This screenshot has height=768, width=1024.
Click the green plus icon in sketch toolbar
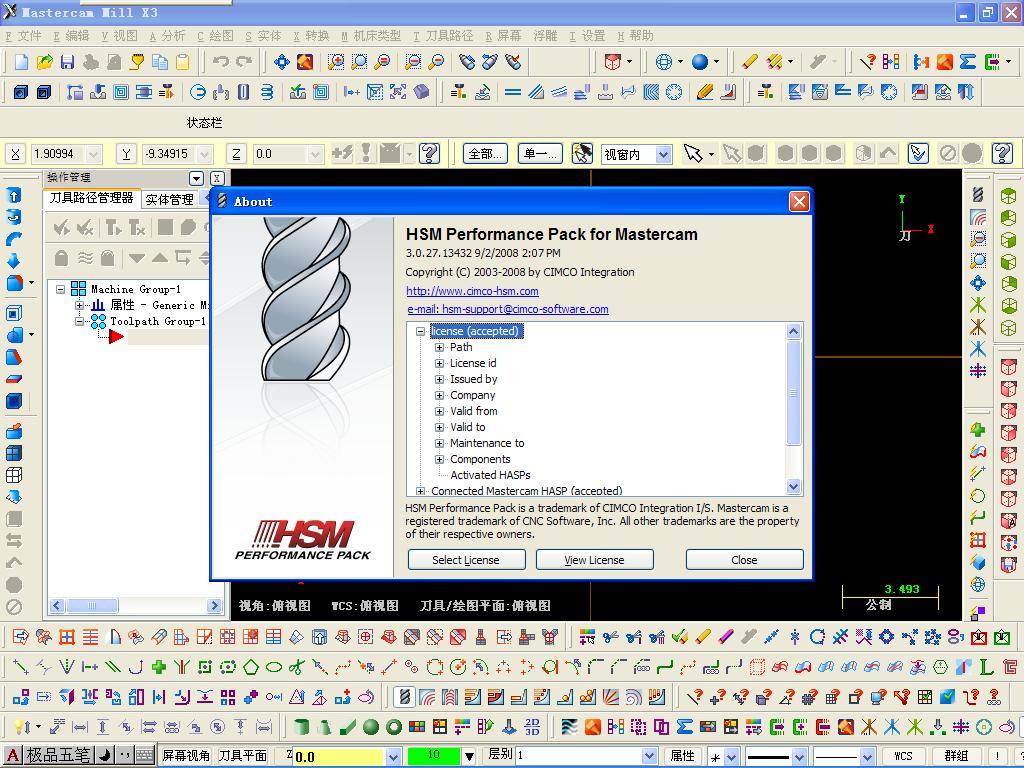(x=159, y=667)
